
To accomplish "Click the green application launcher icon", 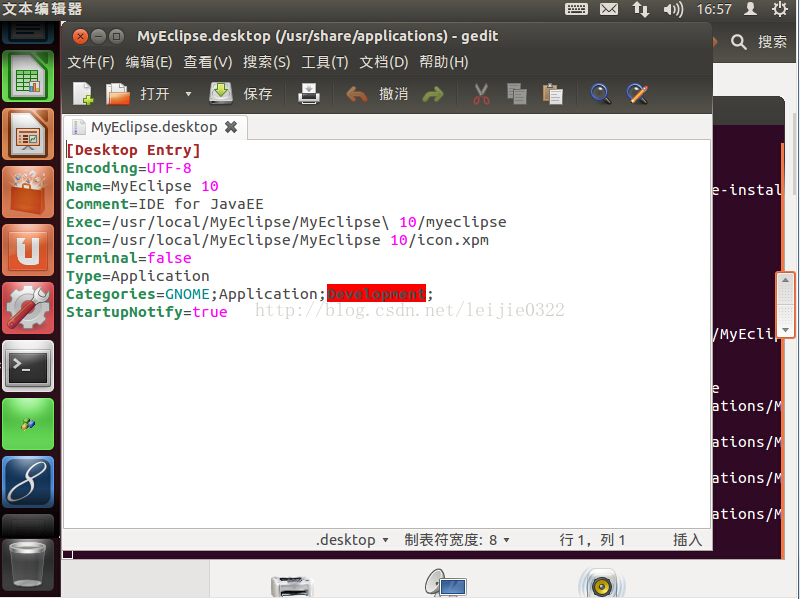I will (x=28, y=424).
